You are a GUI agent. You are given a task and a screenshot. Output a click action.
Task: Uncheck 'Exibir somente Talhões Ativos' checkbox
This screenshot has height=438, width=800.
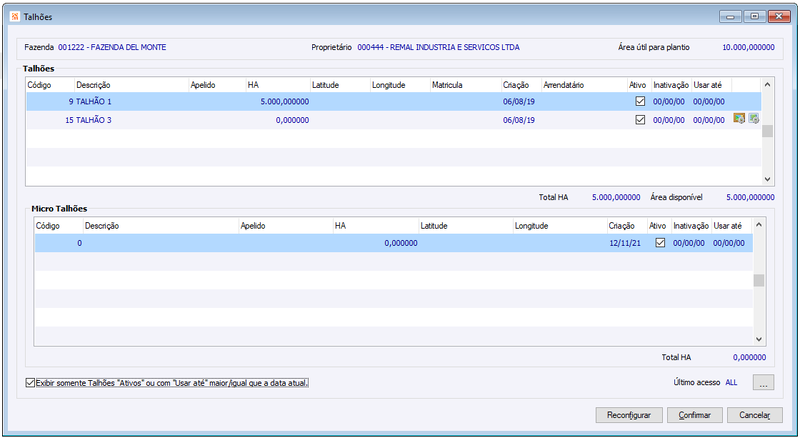coord(30,382)
